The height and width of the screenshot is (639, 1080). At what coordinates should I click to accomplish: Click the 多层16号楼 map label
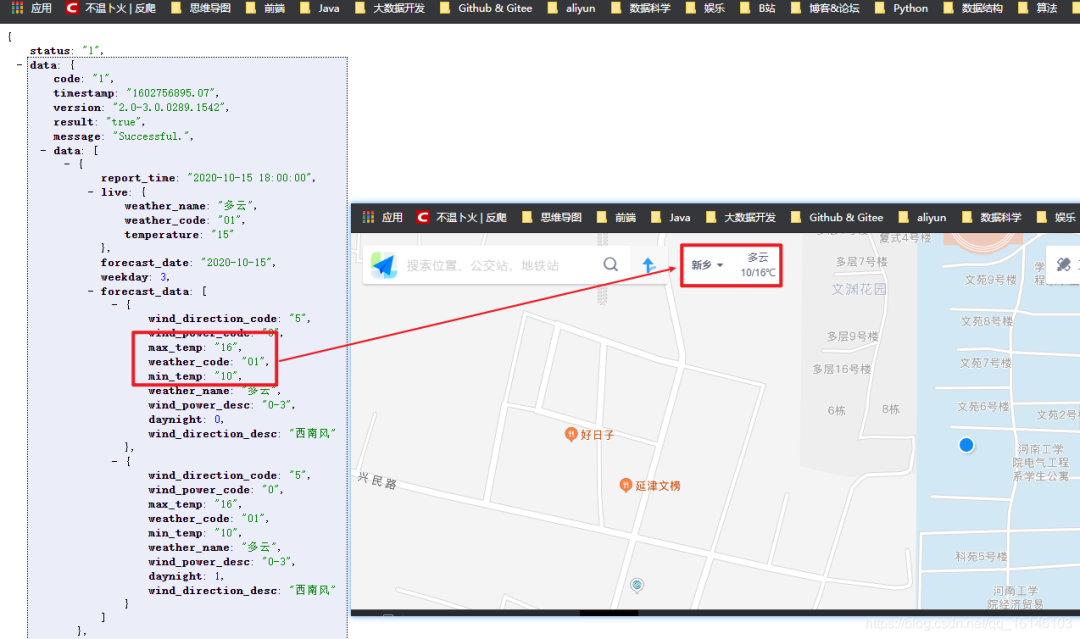[x=842, y=369]
